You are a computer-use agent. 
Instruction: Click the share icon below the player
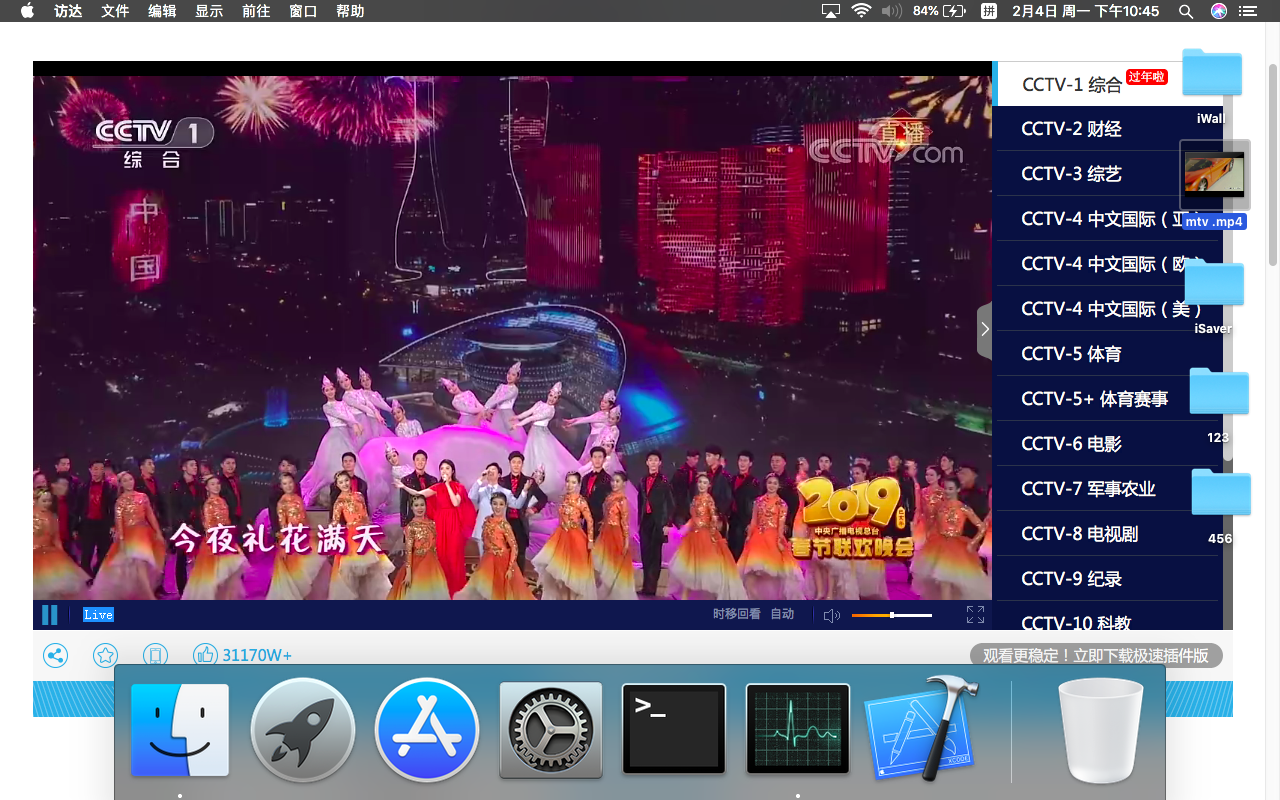[x=55, y=656]
